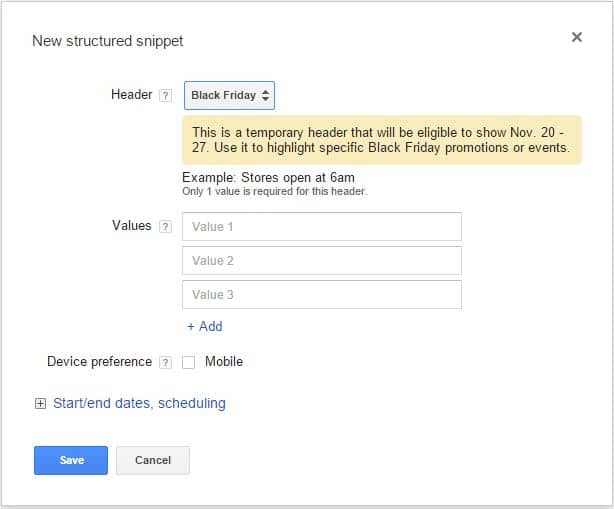Select the Value 3 input box

point(321,294)
